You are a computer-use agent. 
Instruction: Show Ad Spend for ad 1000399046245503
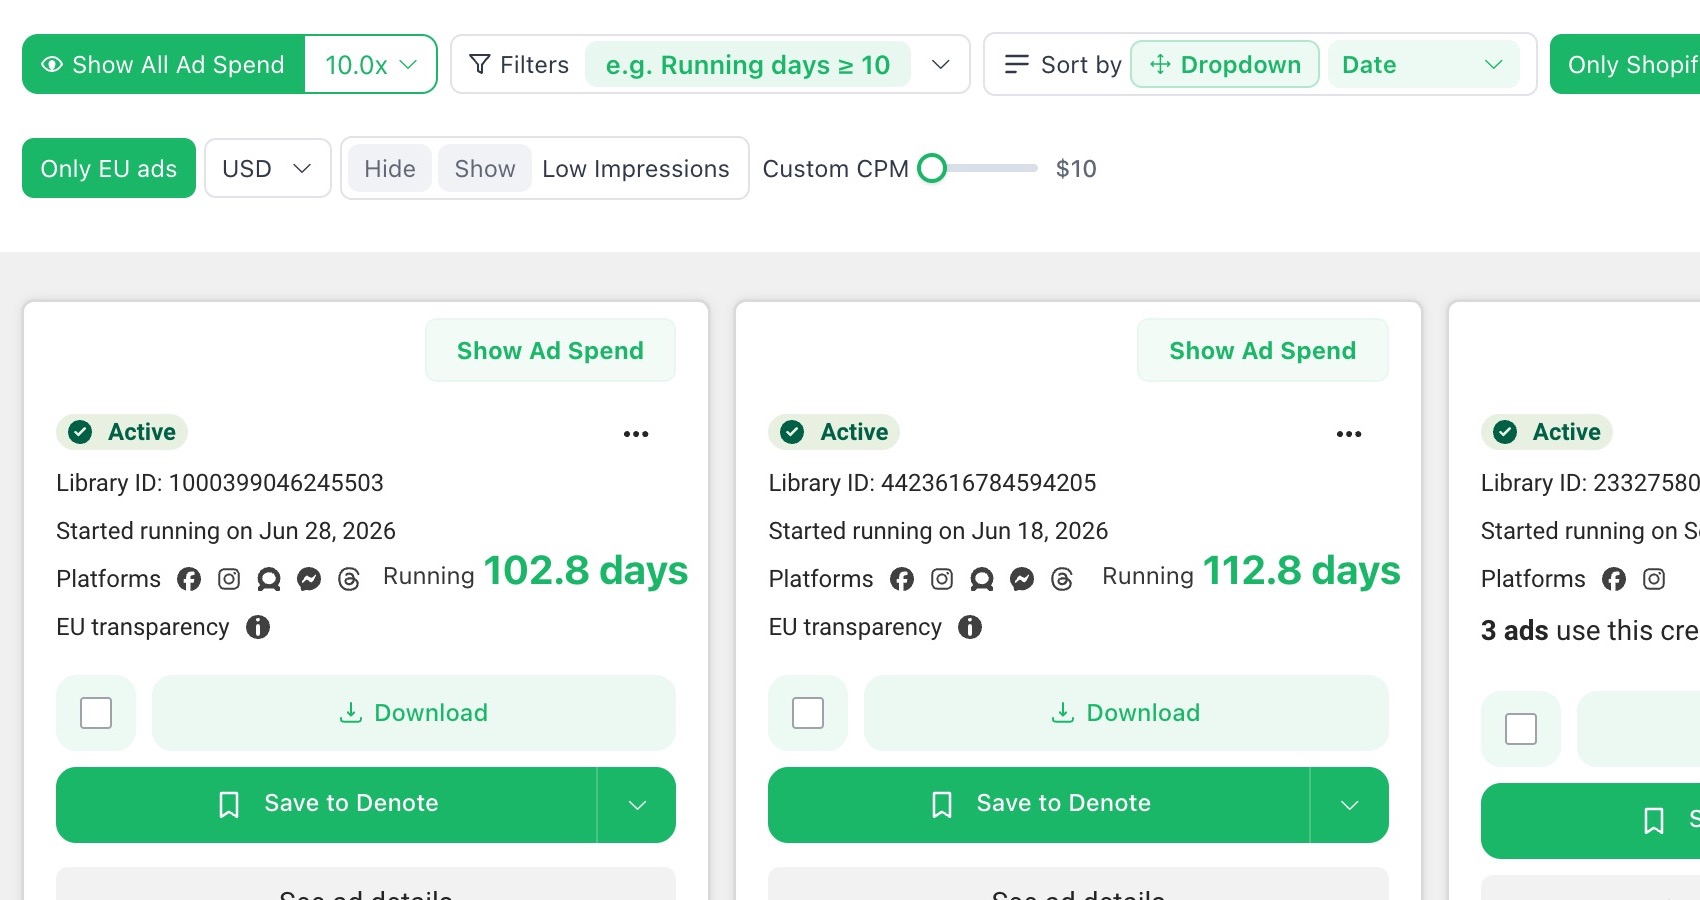(550, 350)
